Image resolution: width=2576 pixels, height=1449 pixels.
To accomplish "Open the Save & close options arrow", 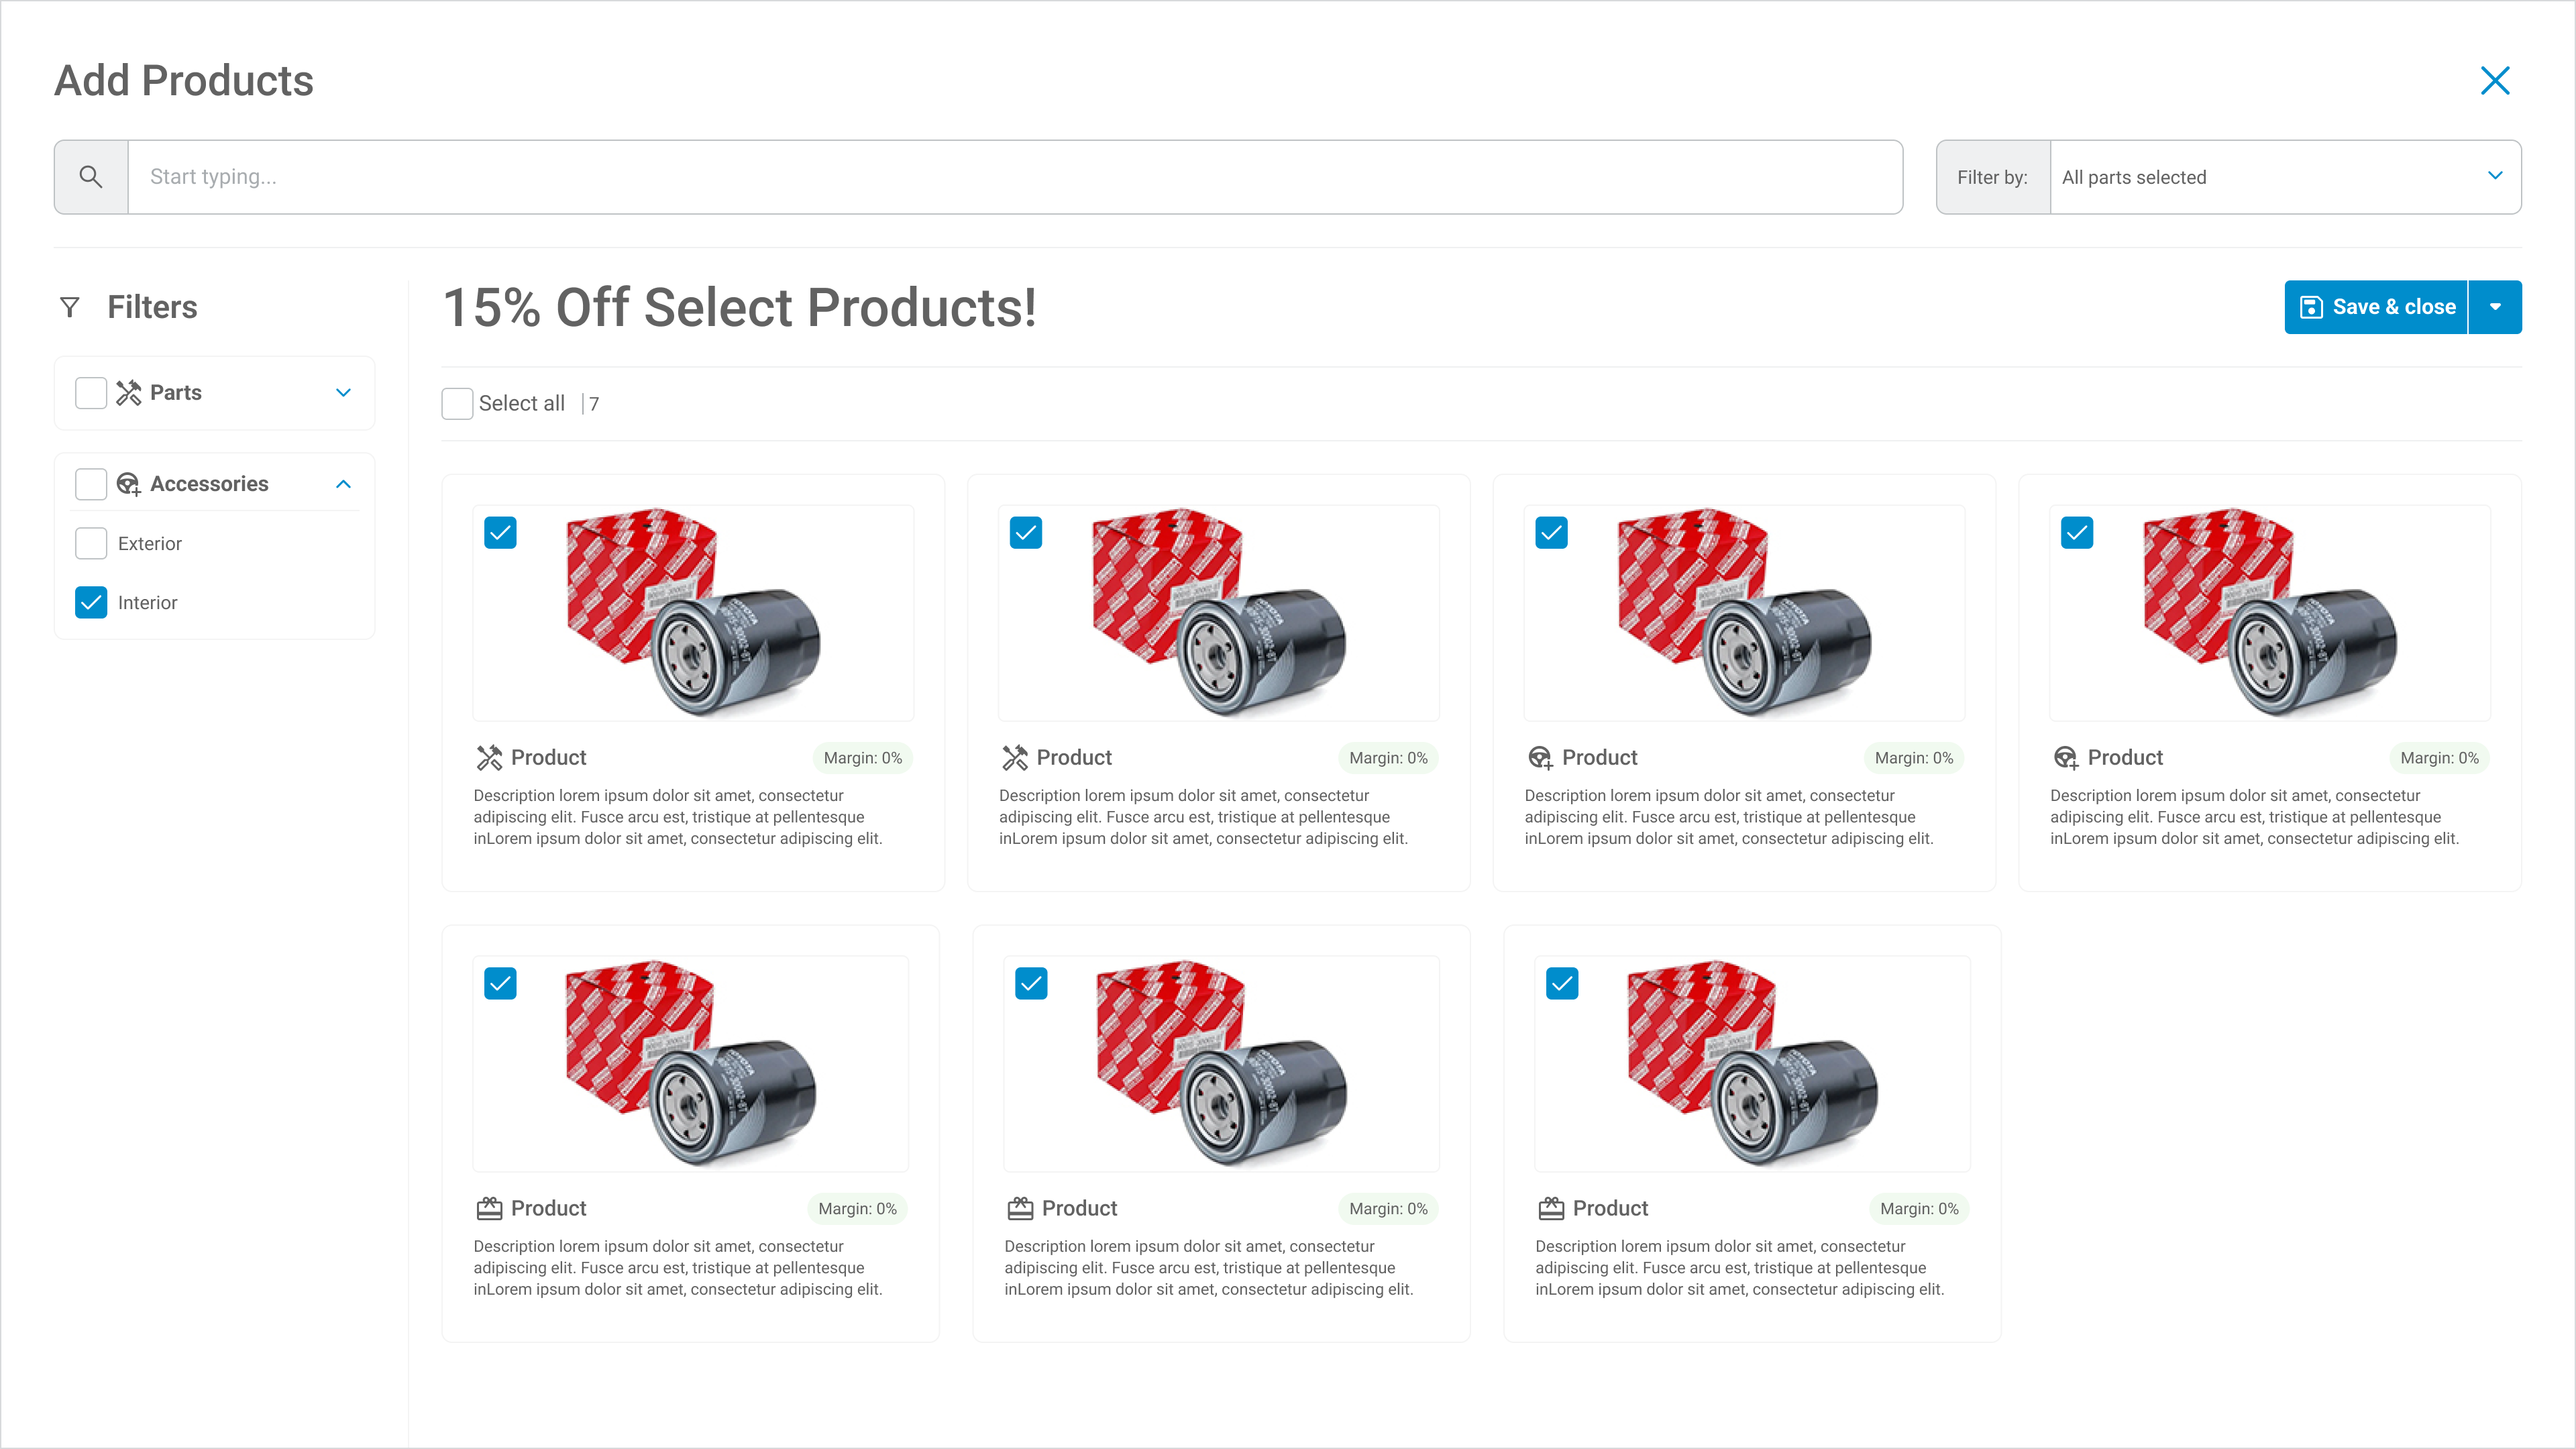I will 2495,307.
